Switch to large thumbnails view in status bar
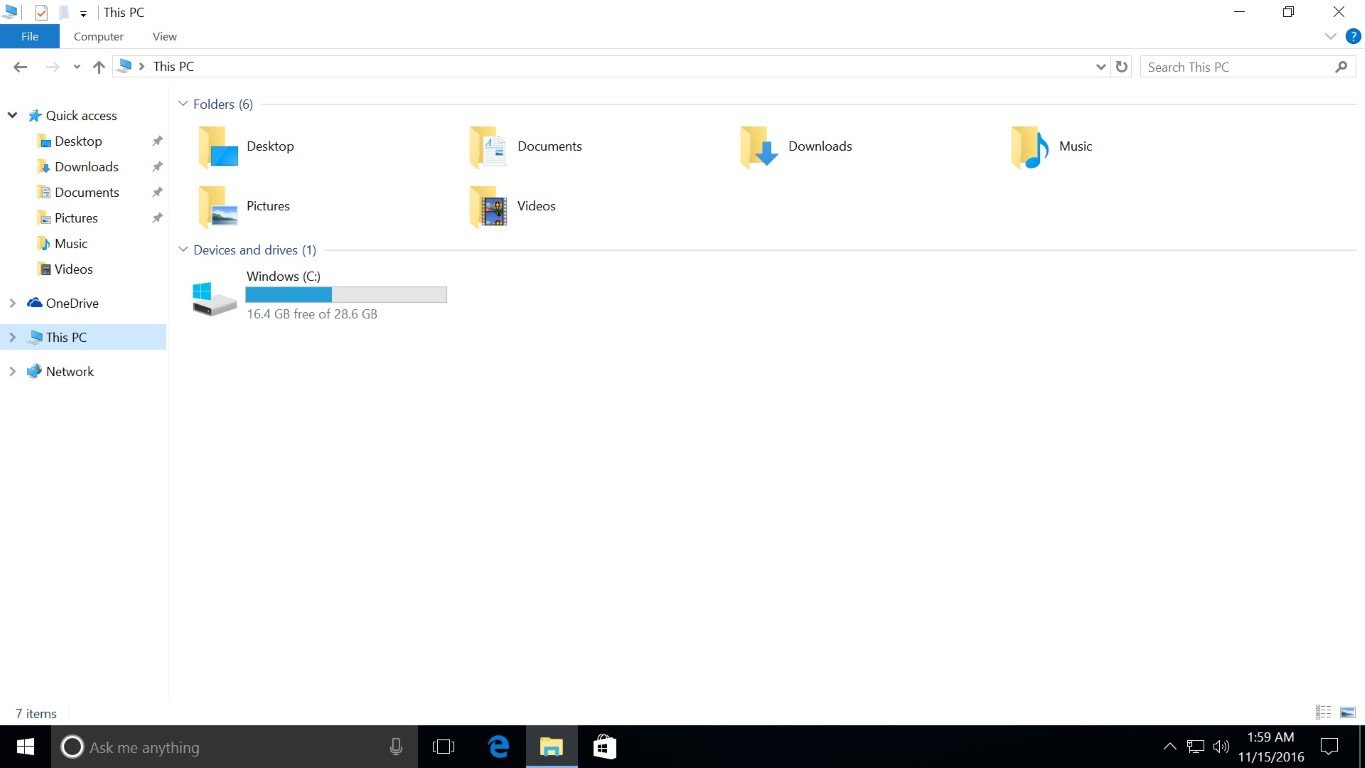Screen dimensions: 1365x768 (x=1347, y=713)
